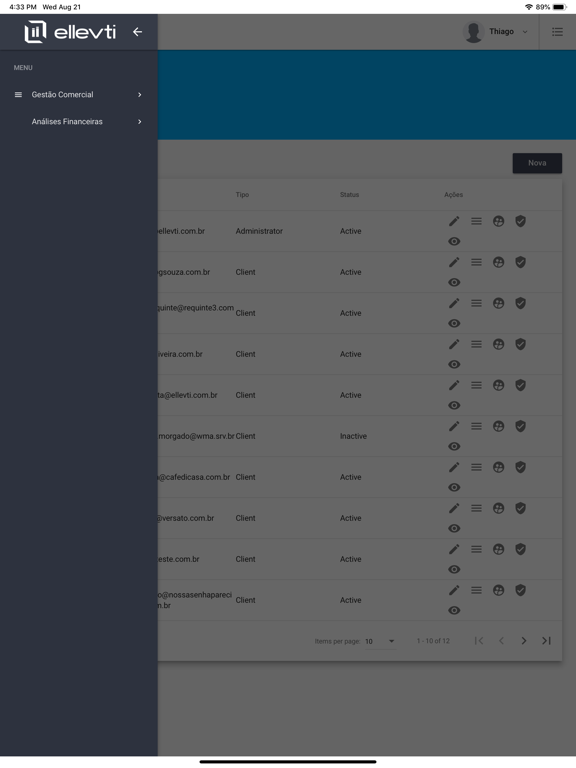576x768 pixels.
Task: Click shield icon in nossasenhapareci row
Action: coord(520,590)
